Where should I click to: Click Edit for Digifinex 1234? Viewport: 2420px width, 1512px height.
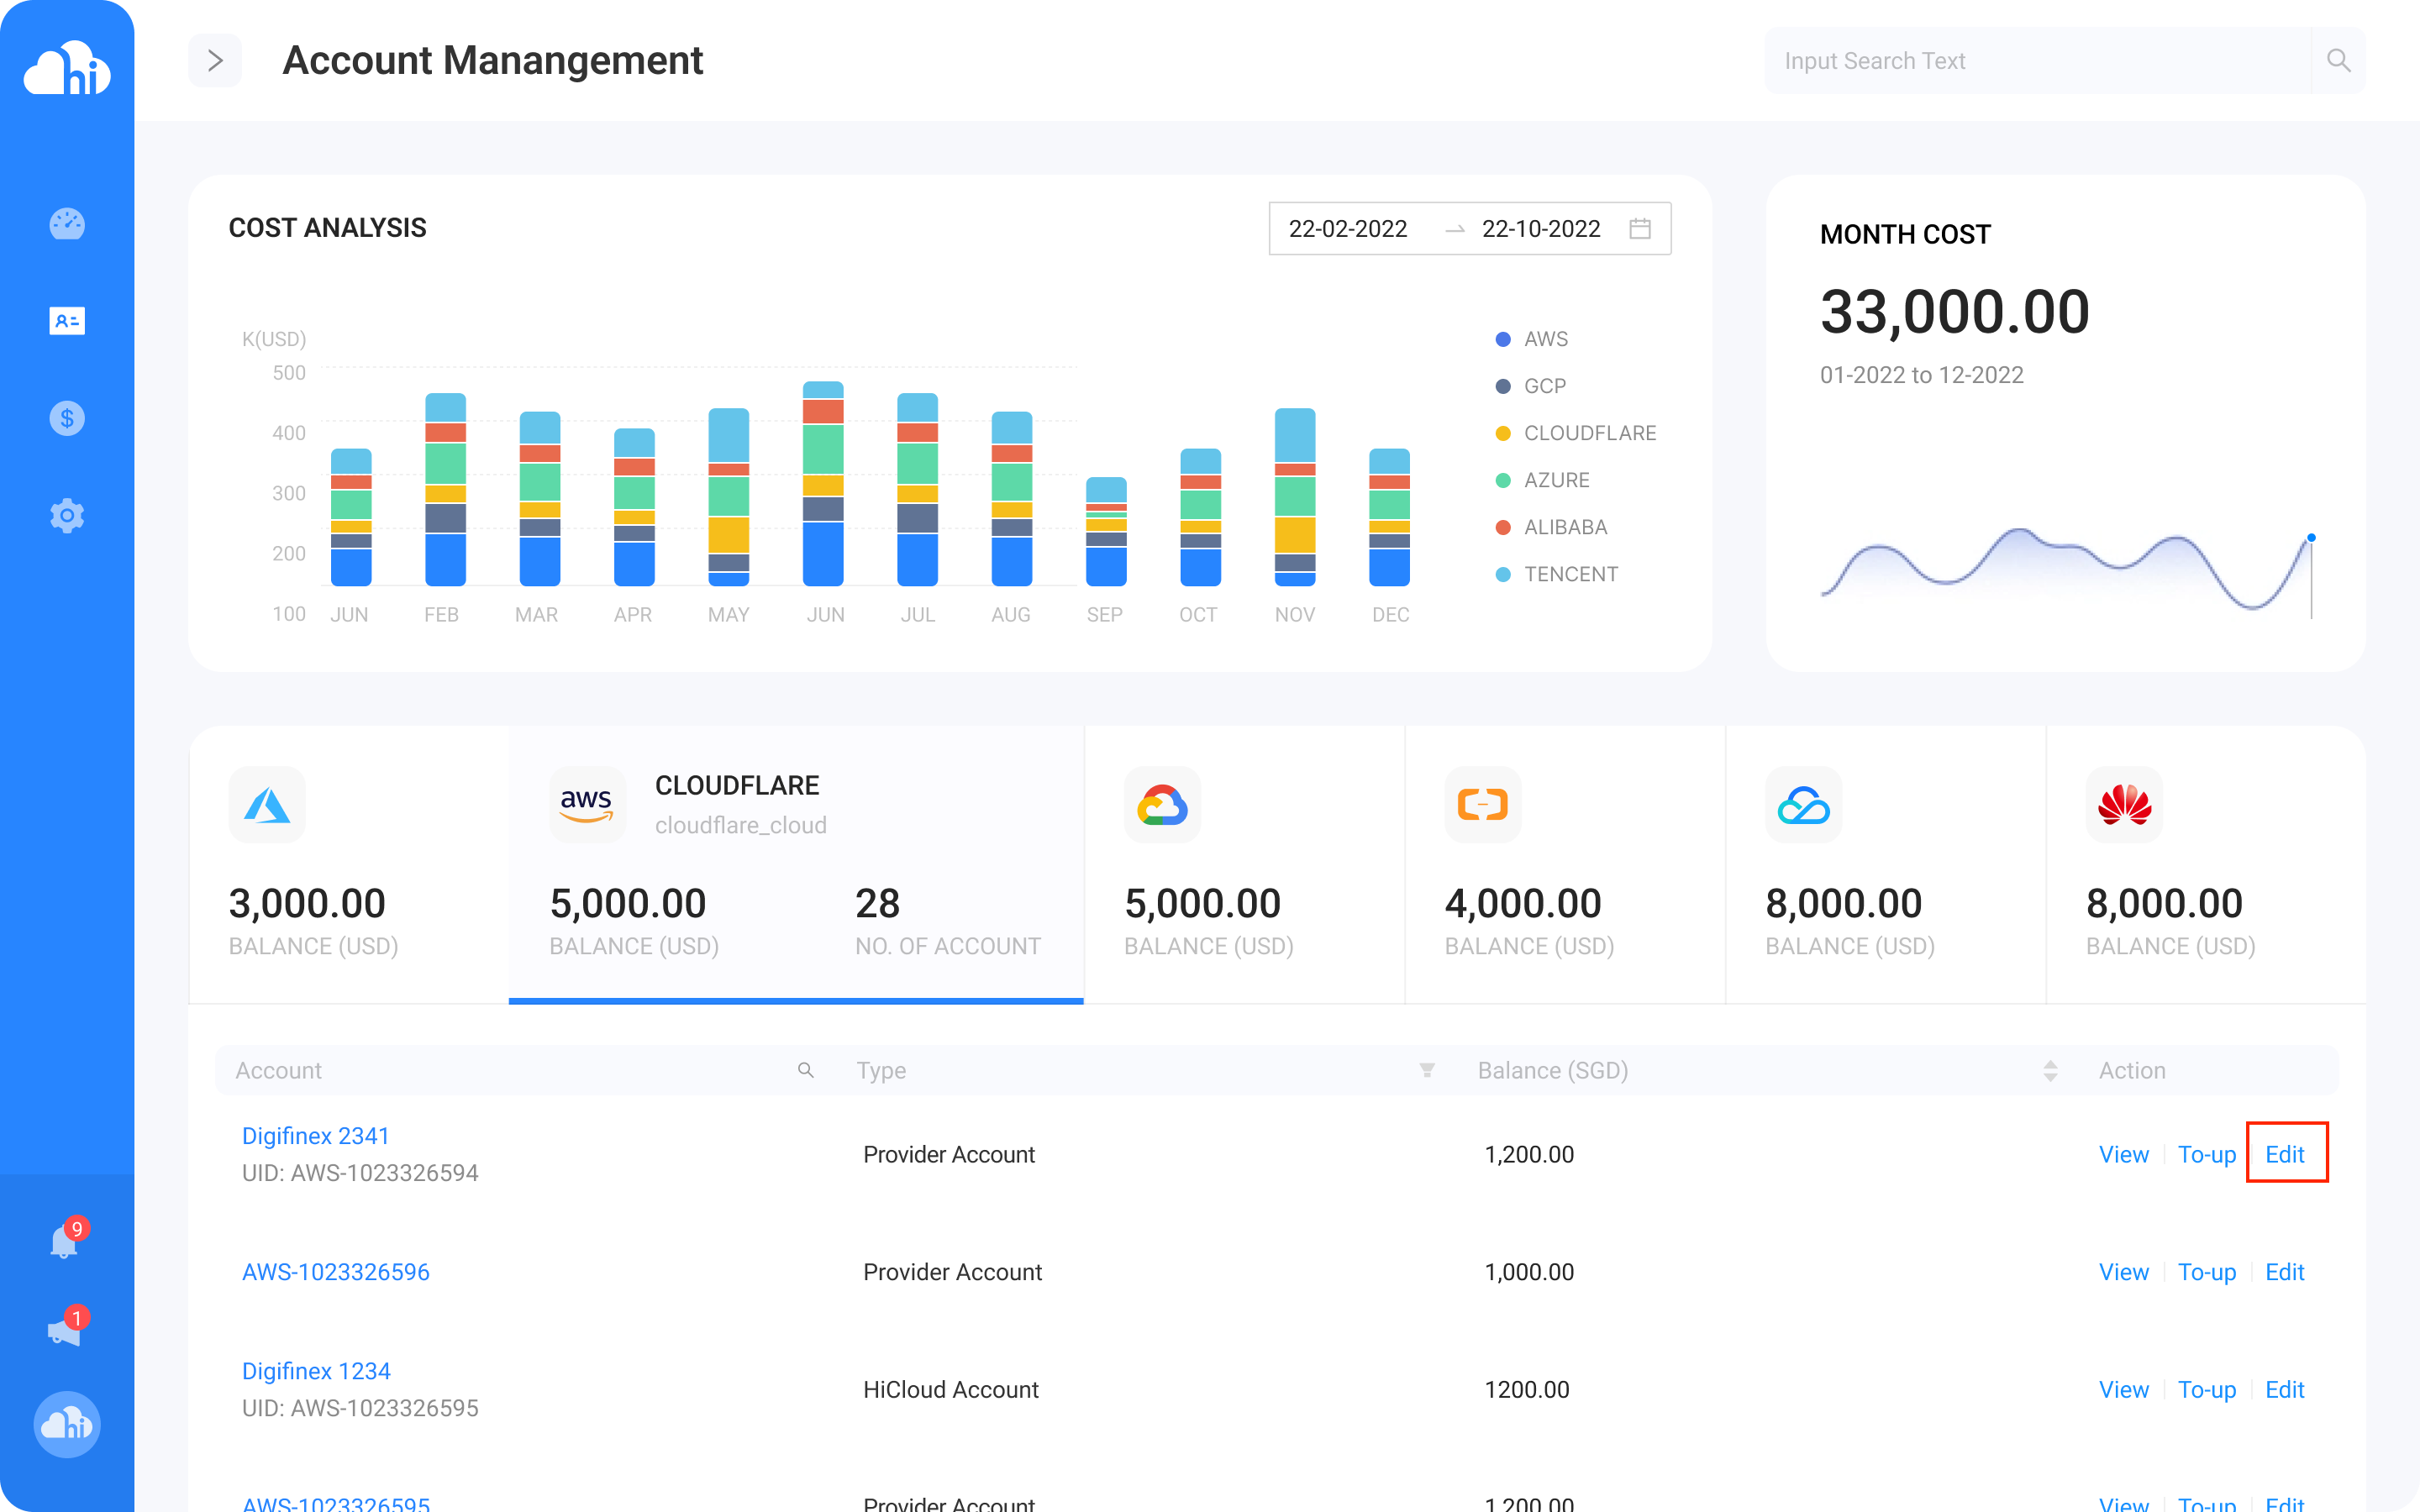pyautogui.click(x=2284, y=1389)
